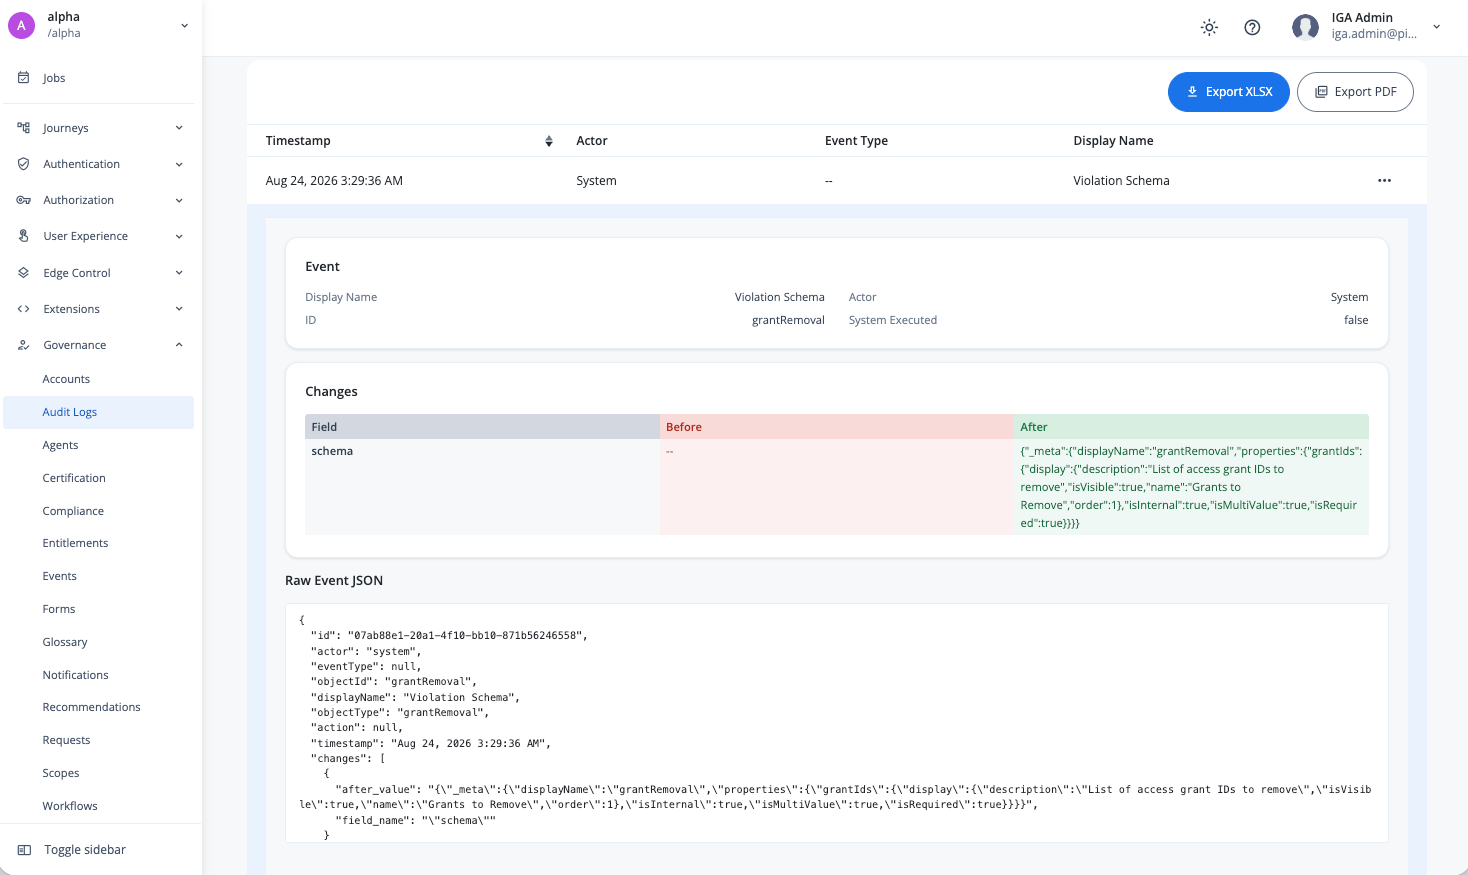Click the Export XLSX button
Image resolution: width=1468 pixels, height=875 pixels.
(x=1228, y=92)
